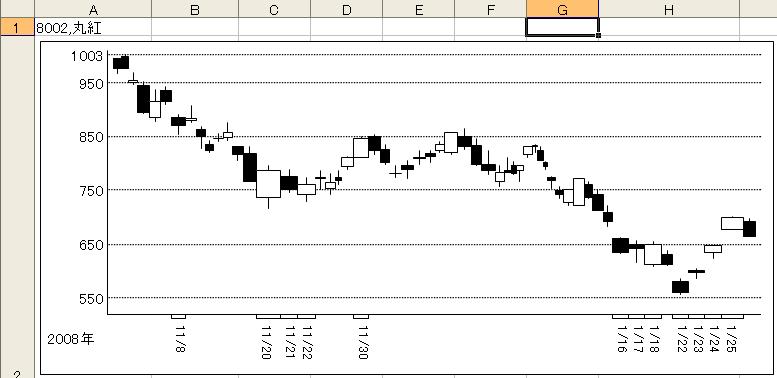Click the 1/22 date marker
Viewport: 777px width, 378px height.
(x=680, y=317)
